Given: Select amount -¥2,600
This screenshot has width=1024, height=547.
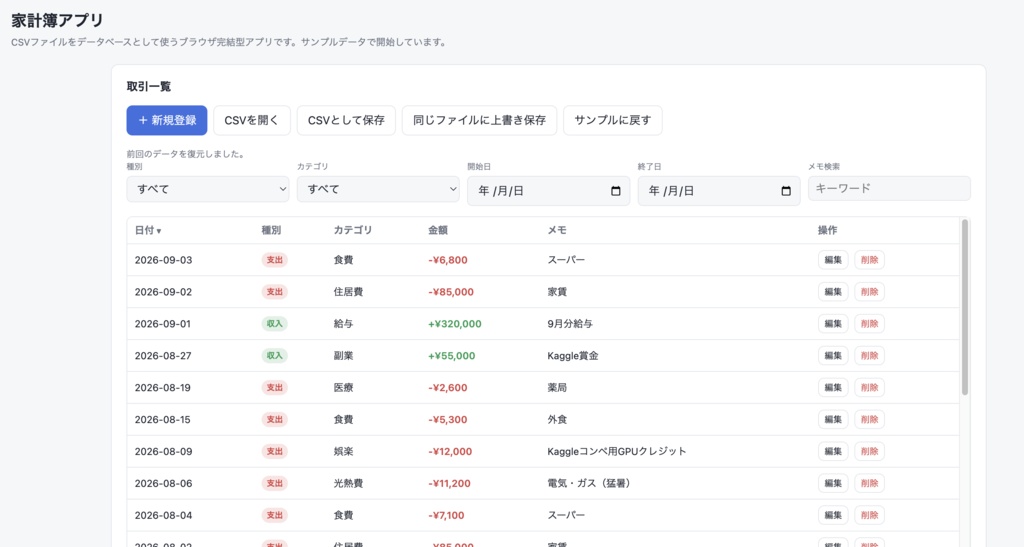Looking at the screenshot, I should pyautogui.click(x=447, y=388).
